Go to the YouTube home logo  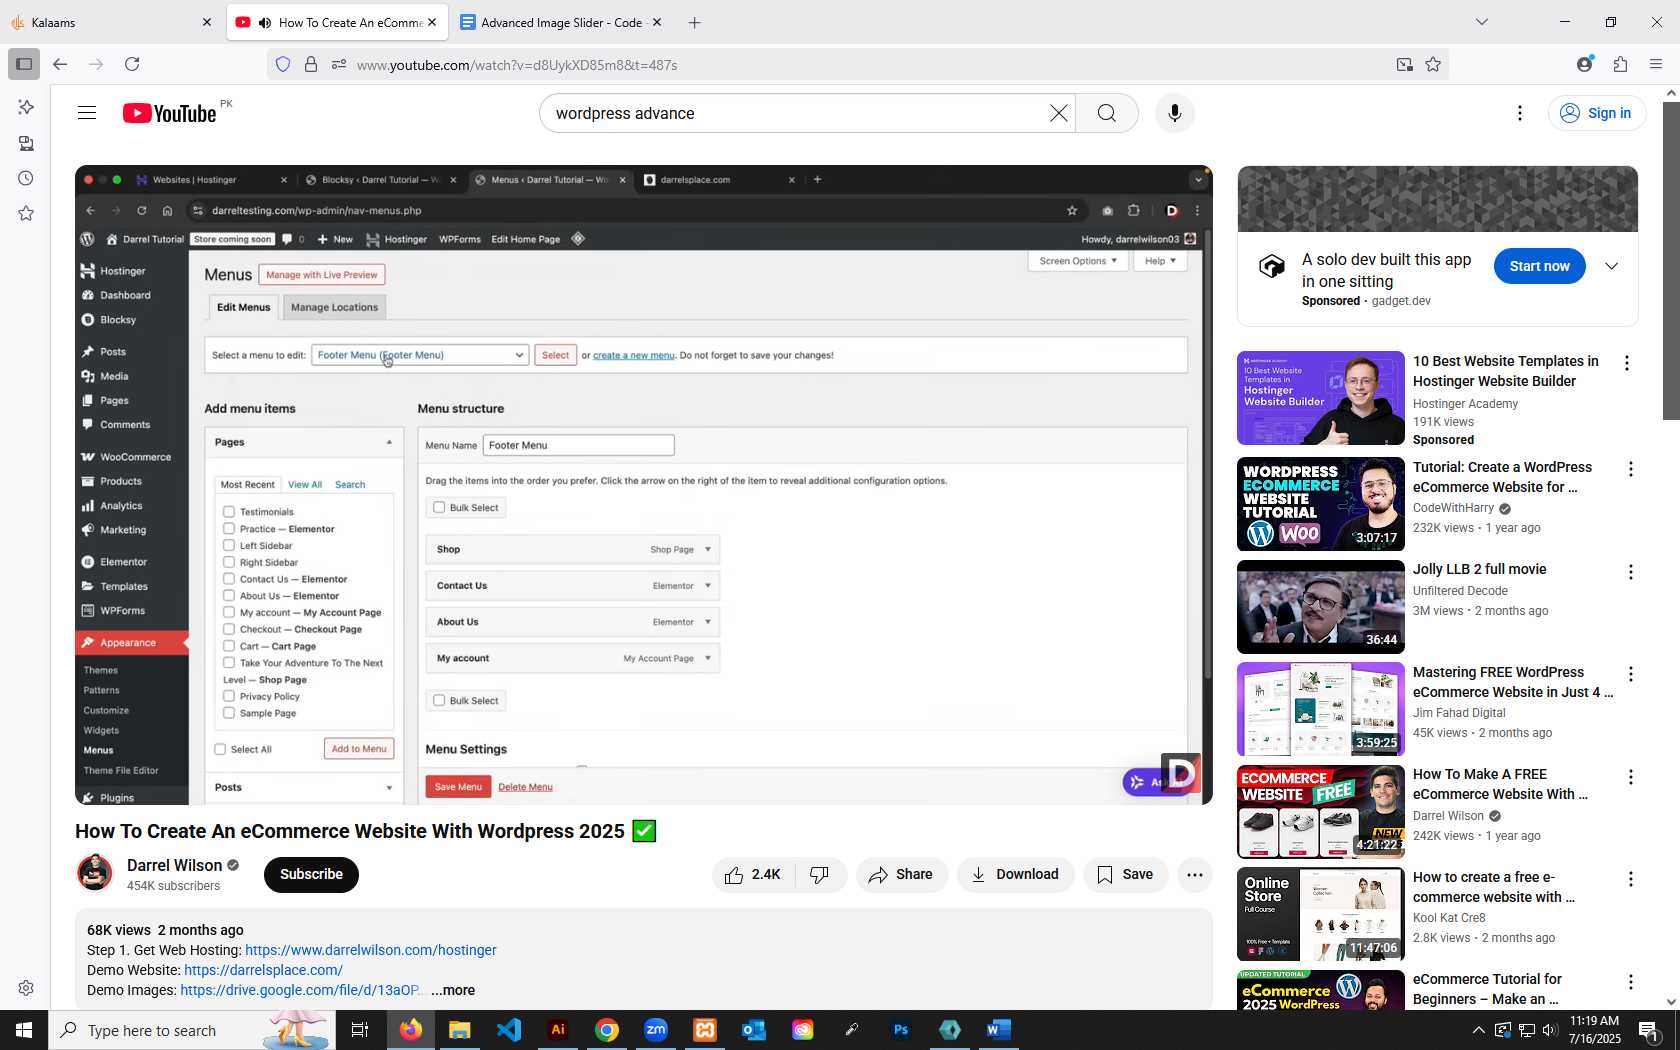[169, 113]
